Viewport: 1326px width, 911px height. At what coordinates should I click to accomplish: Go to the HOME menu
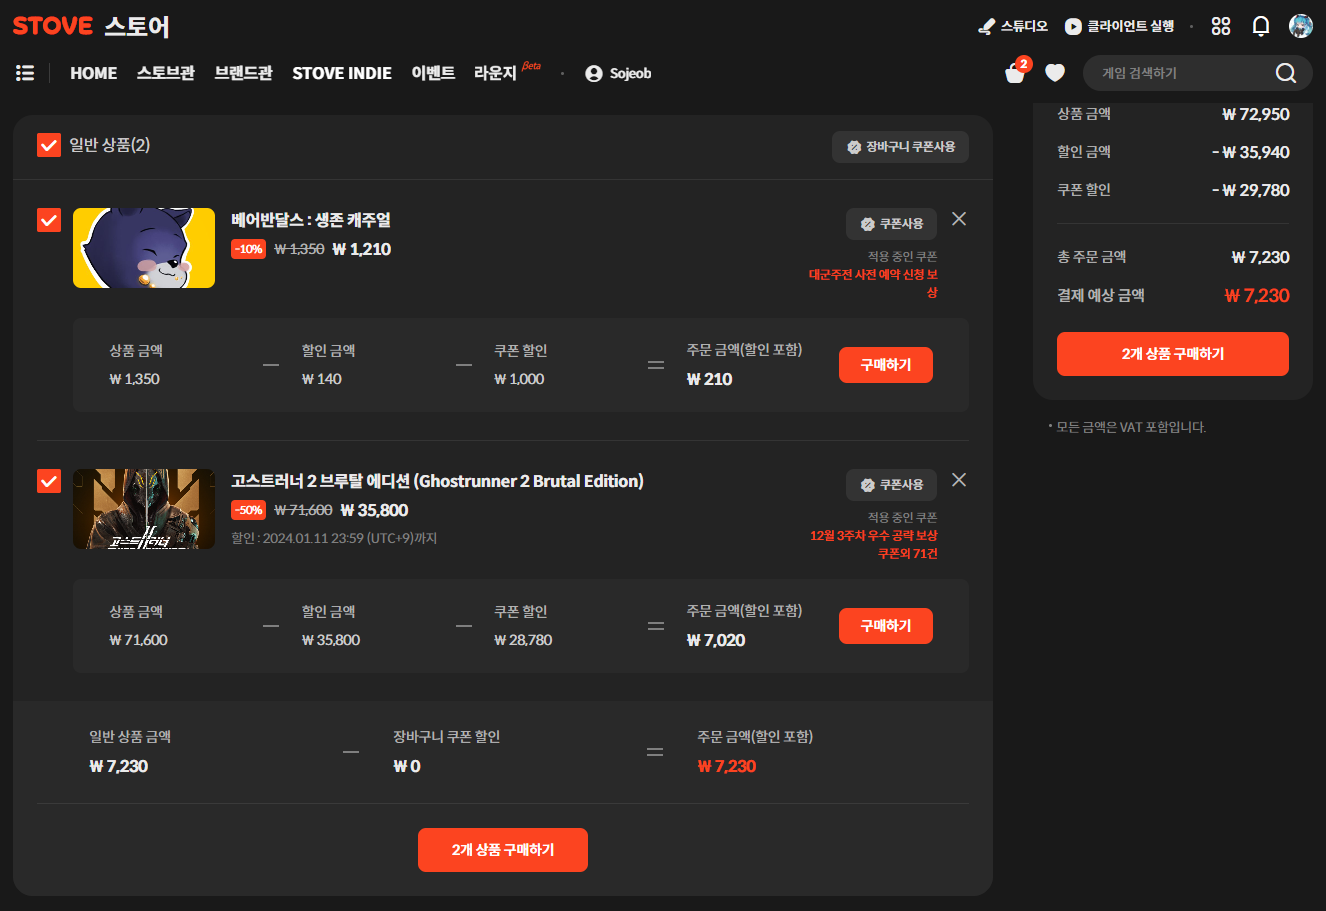coord(94,73)
